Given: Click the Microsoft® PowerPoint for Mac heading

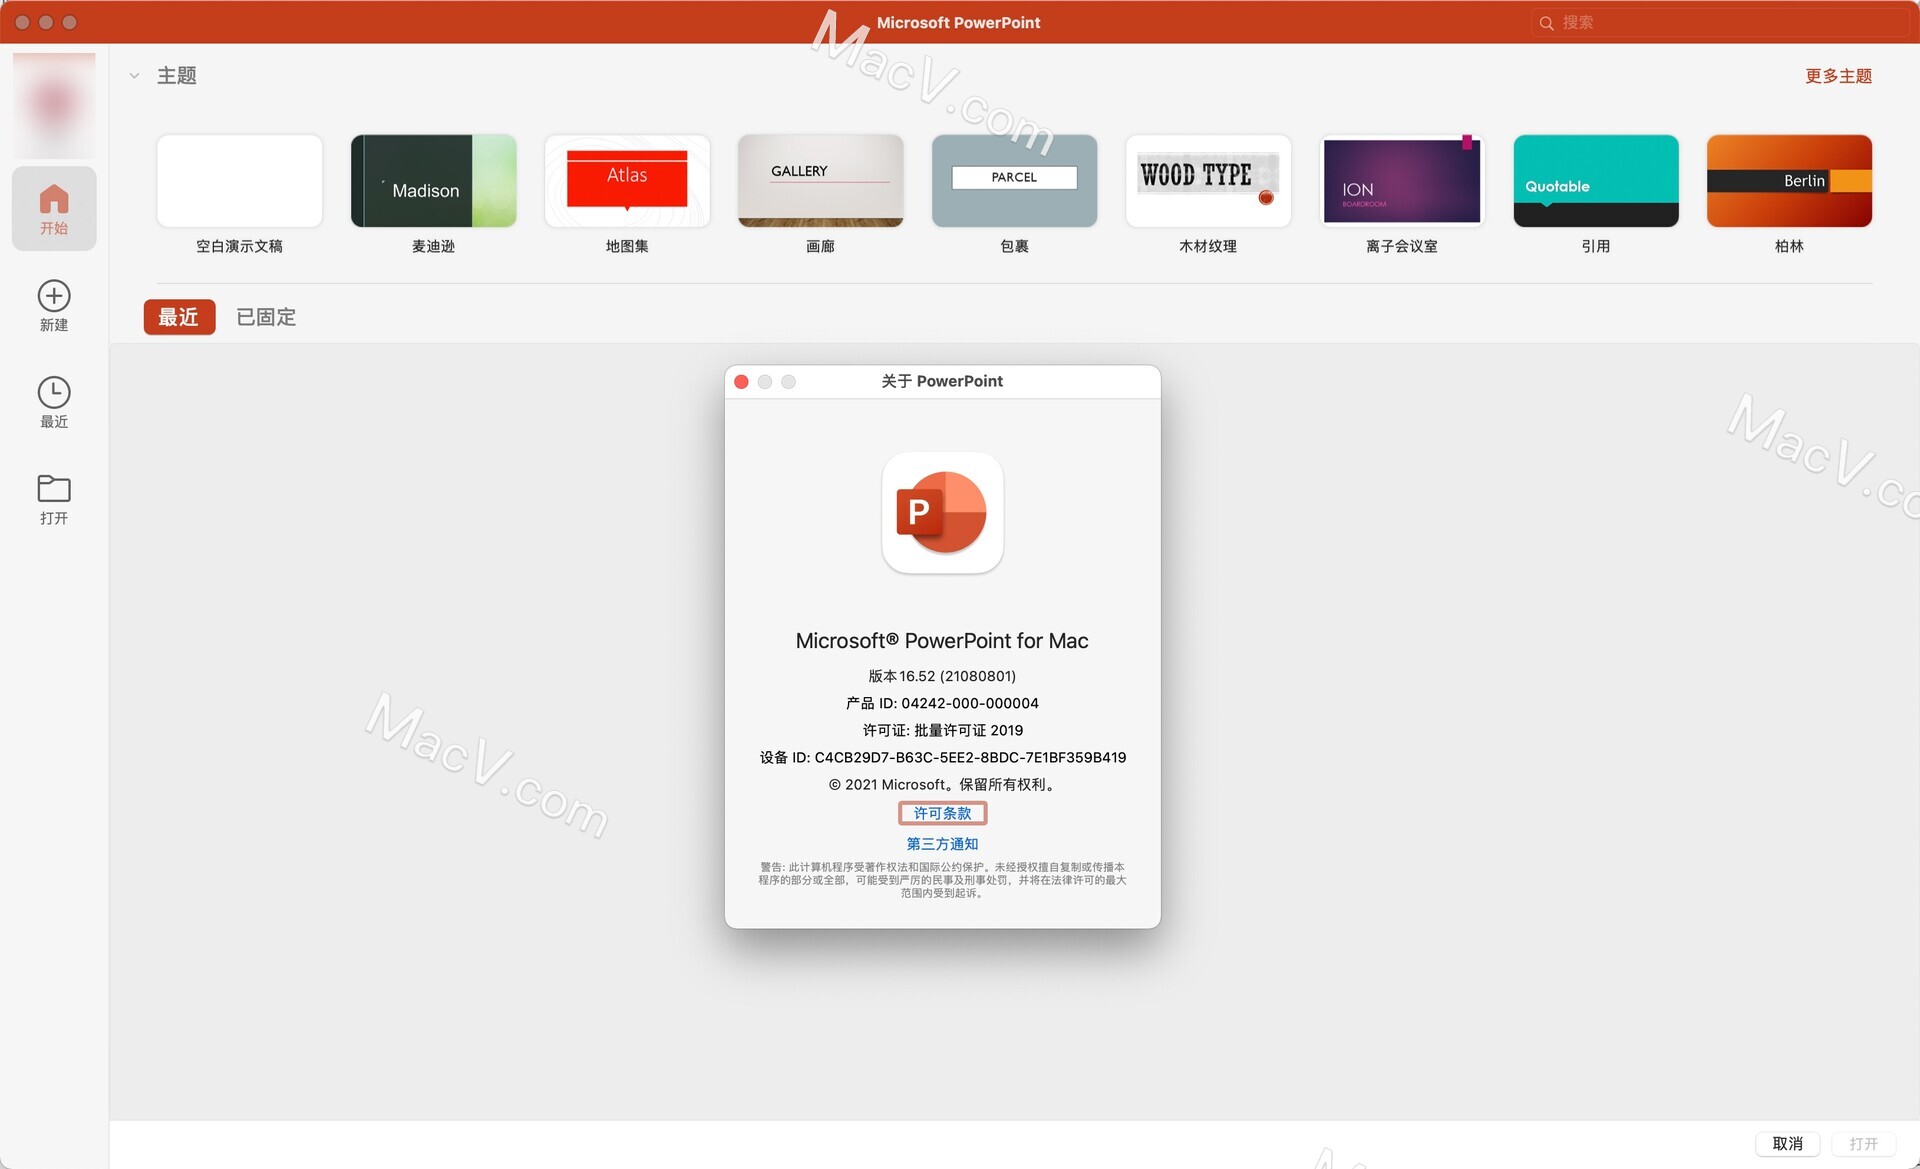Looking at the screenshot, I should [942, 641].
